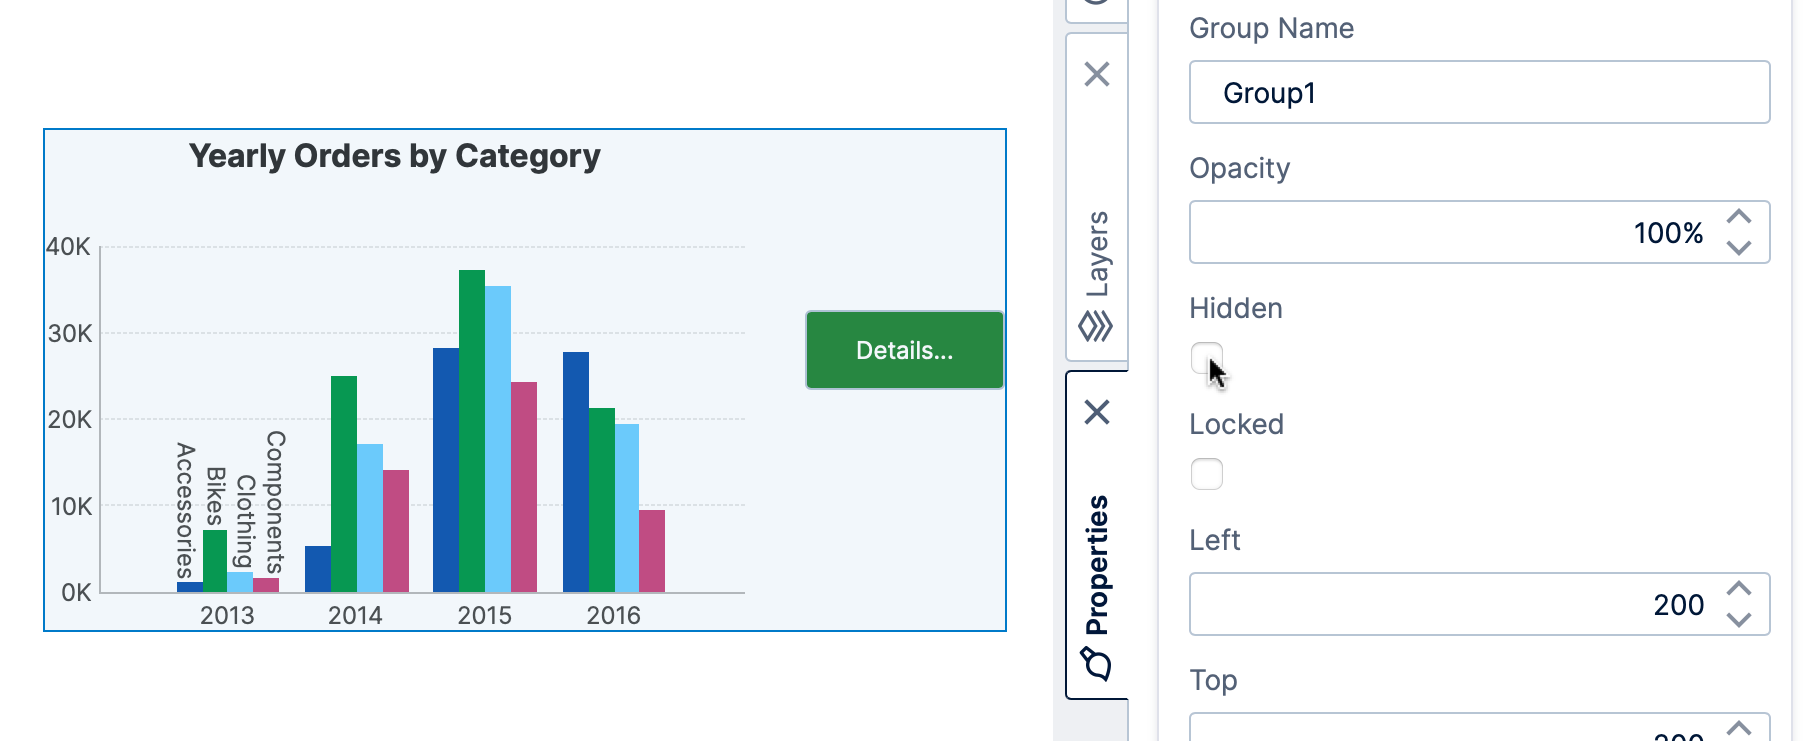Open the Properties tab
The height and width of the screenshot is (741, 1813).
click(x=1097, y=560)
